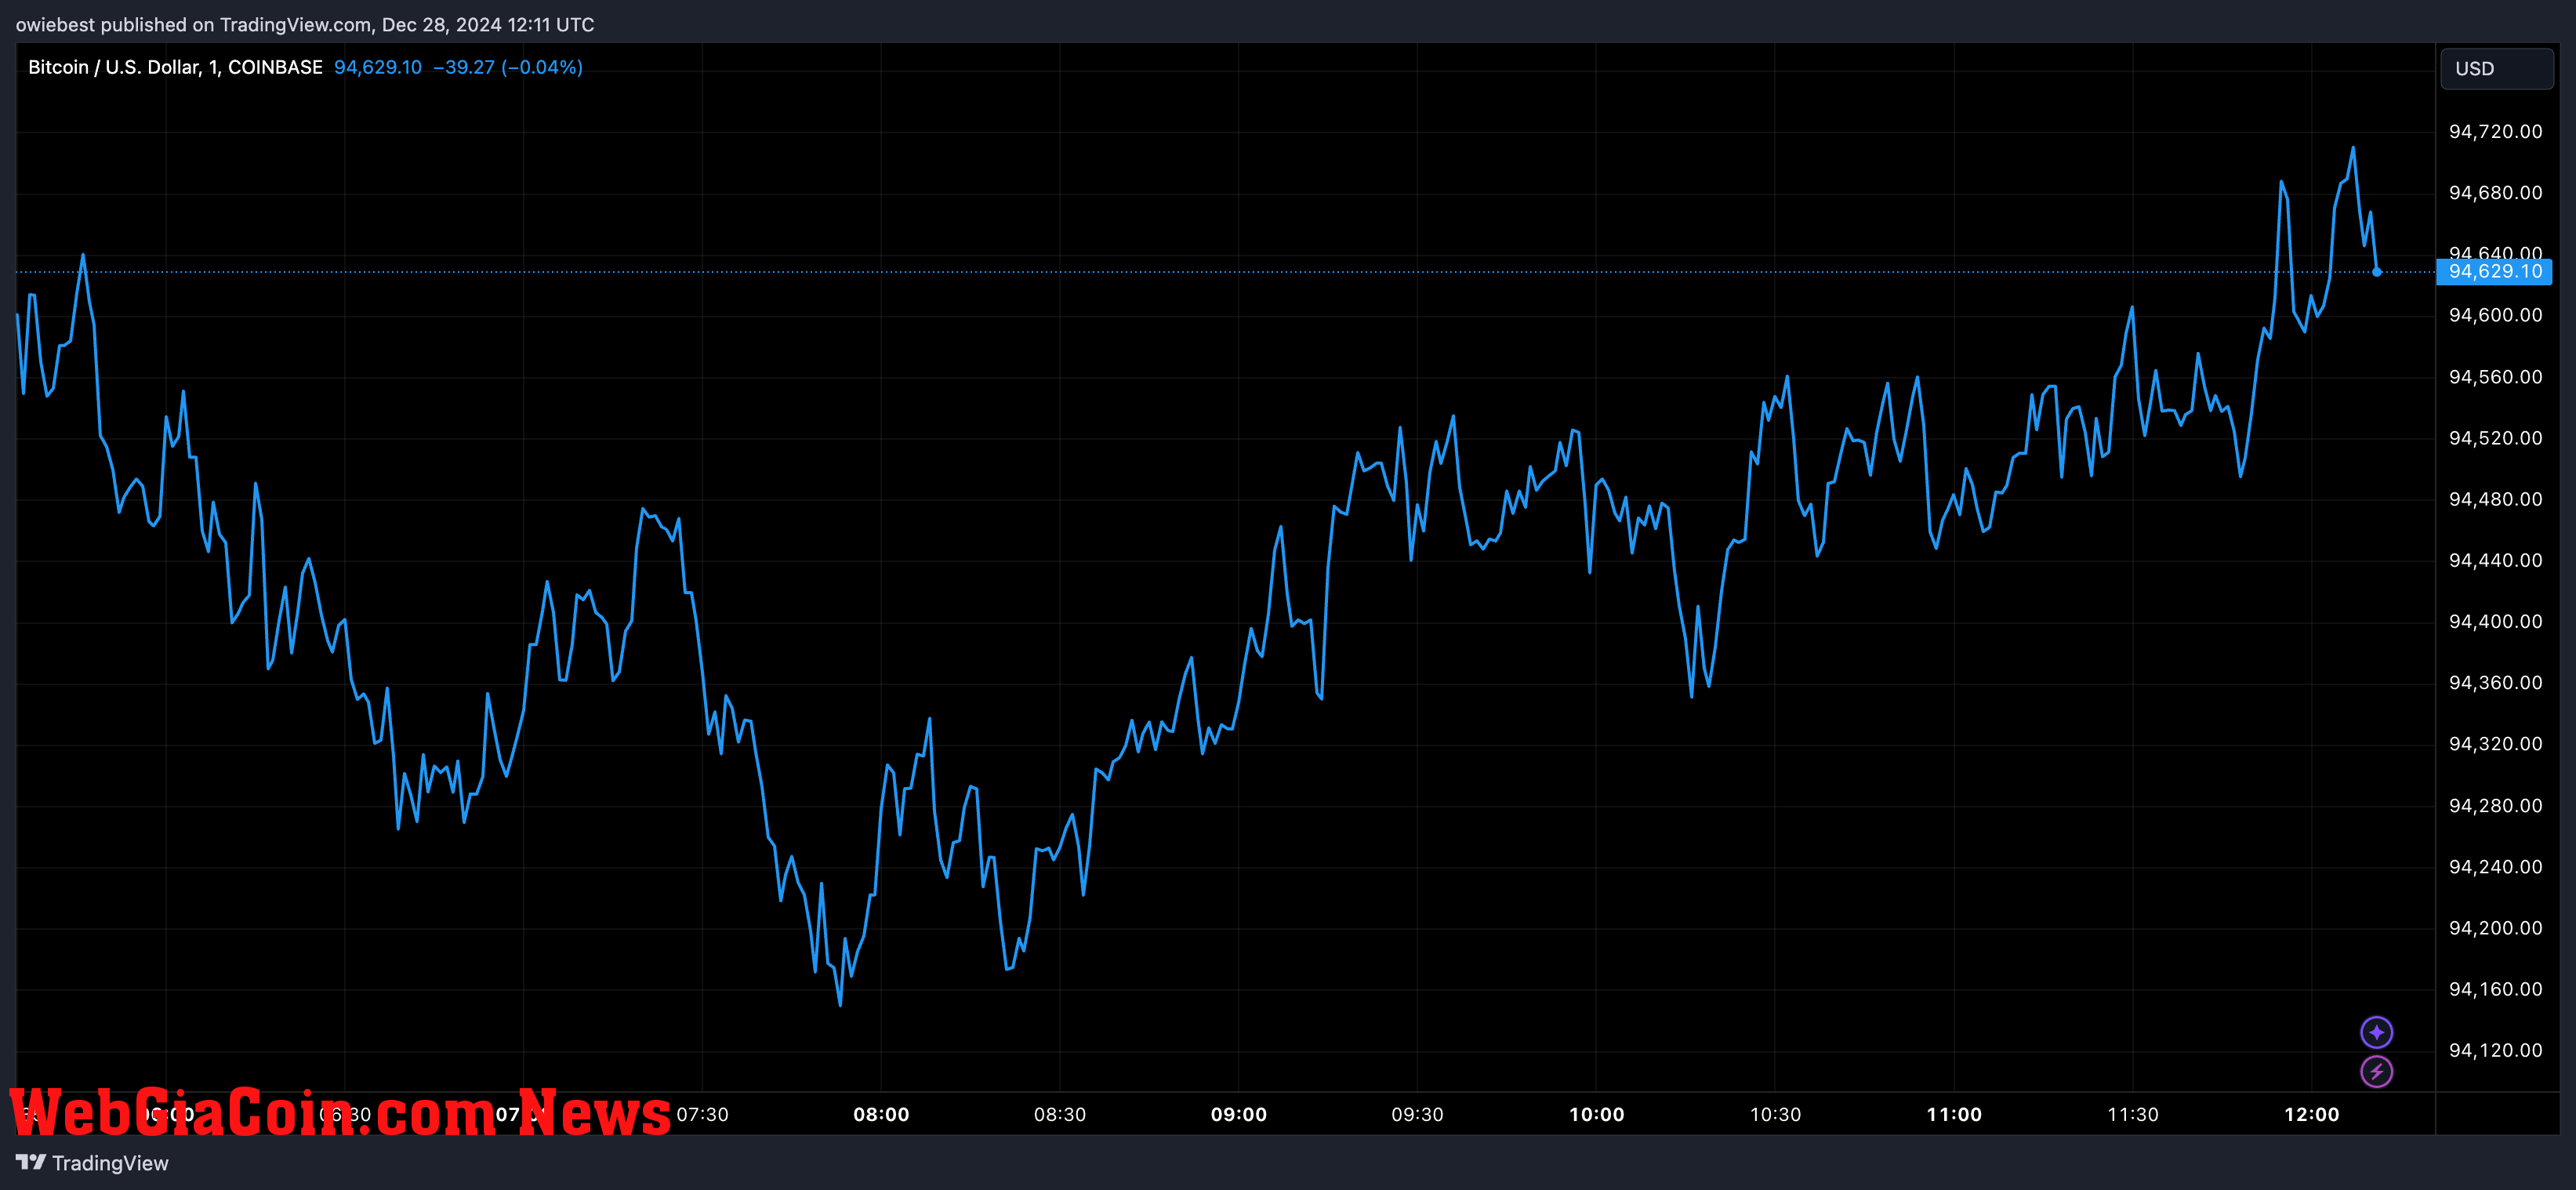Click the current price label 94,629.10 on axis
Screen dimensions: 2576x1190
tap(2494, 271)
